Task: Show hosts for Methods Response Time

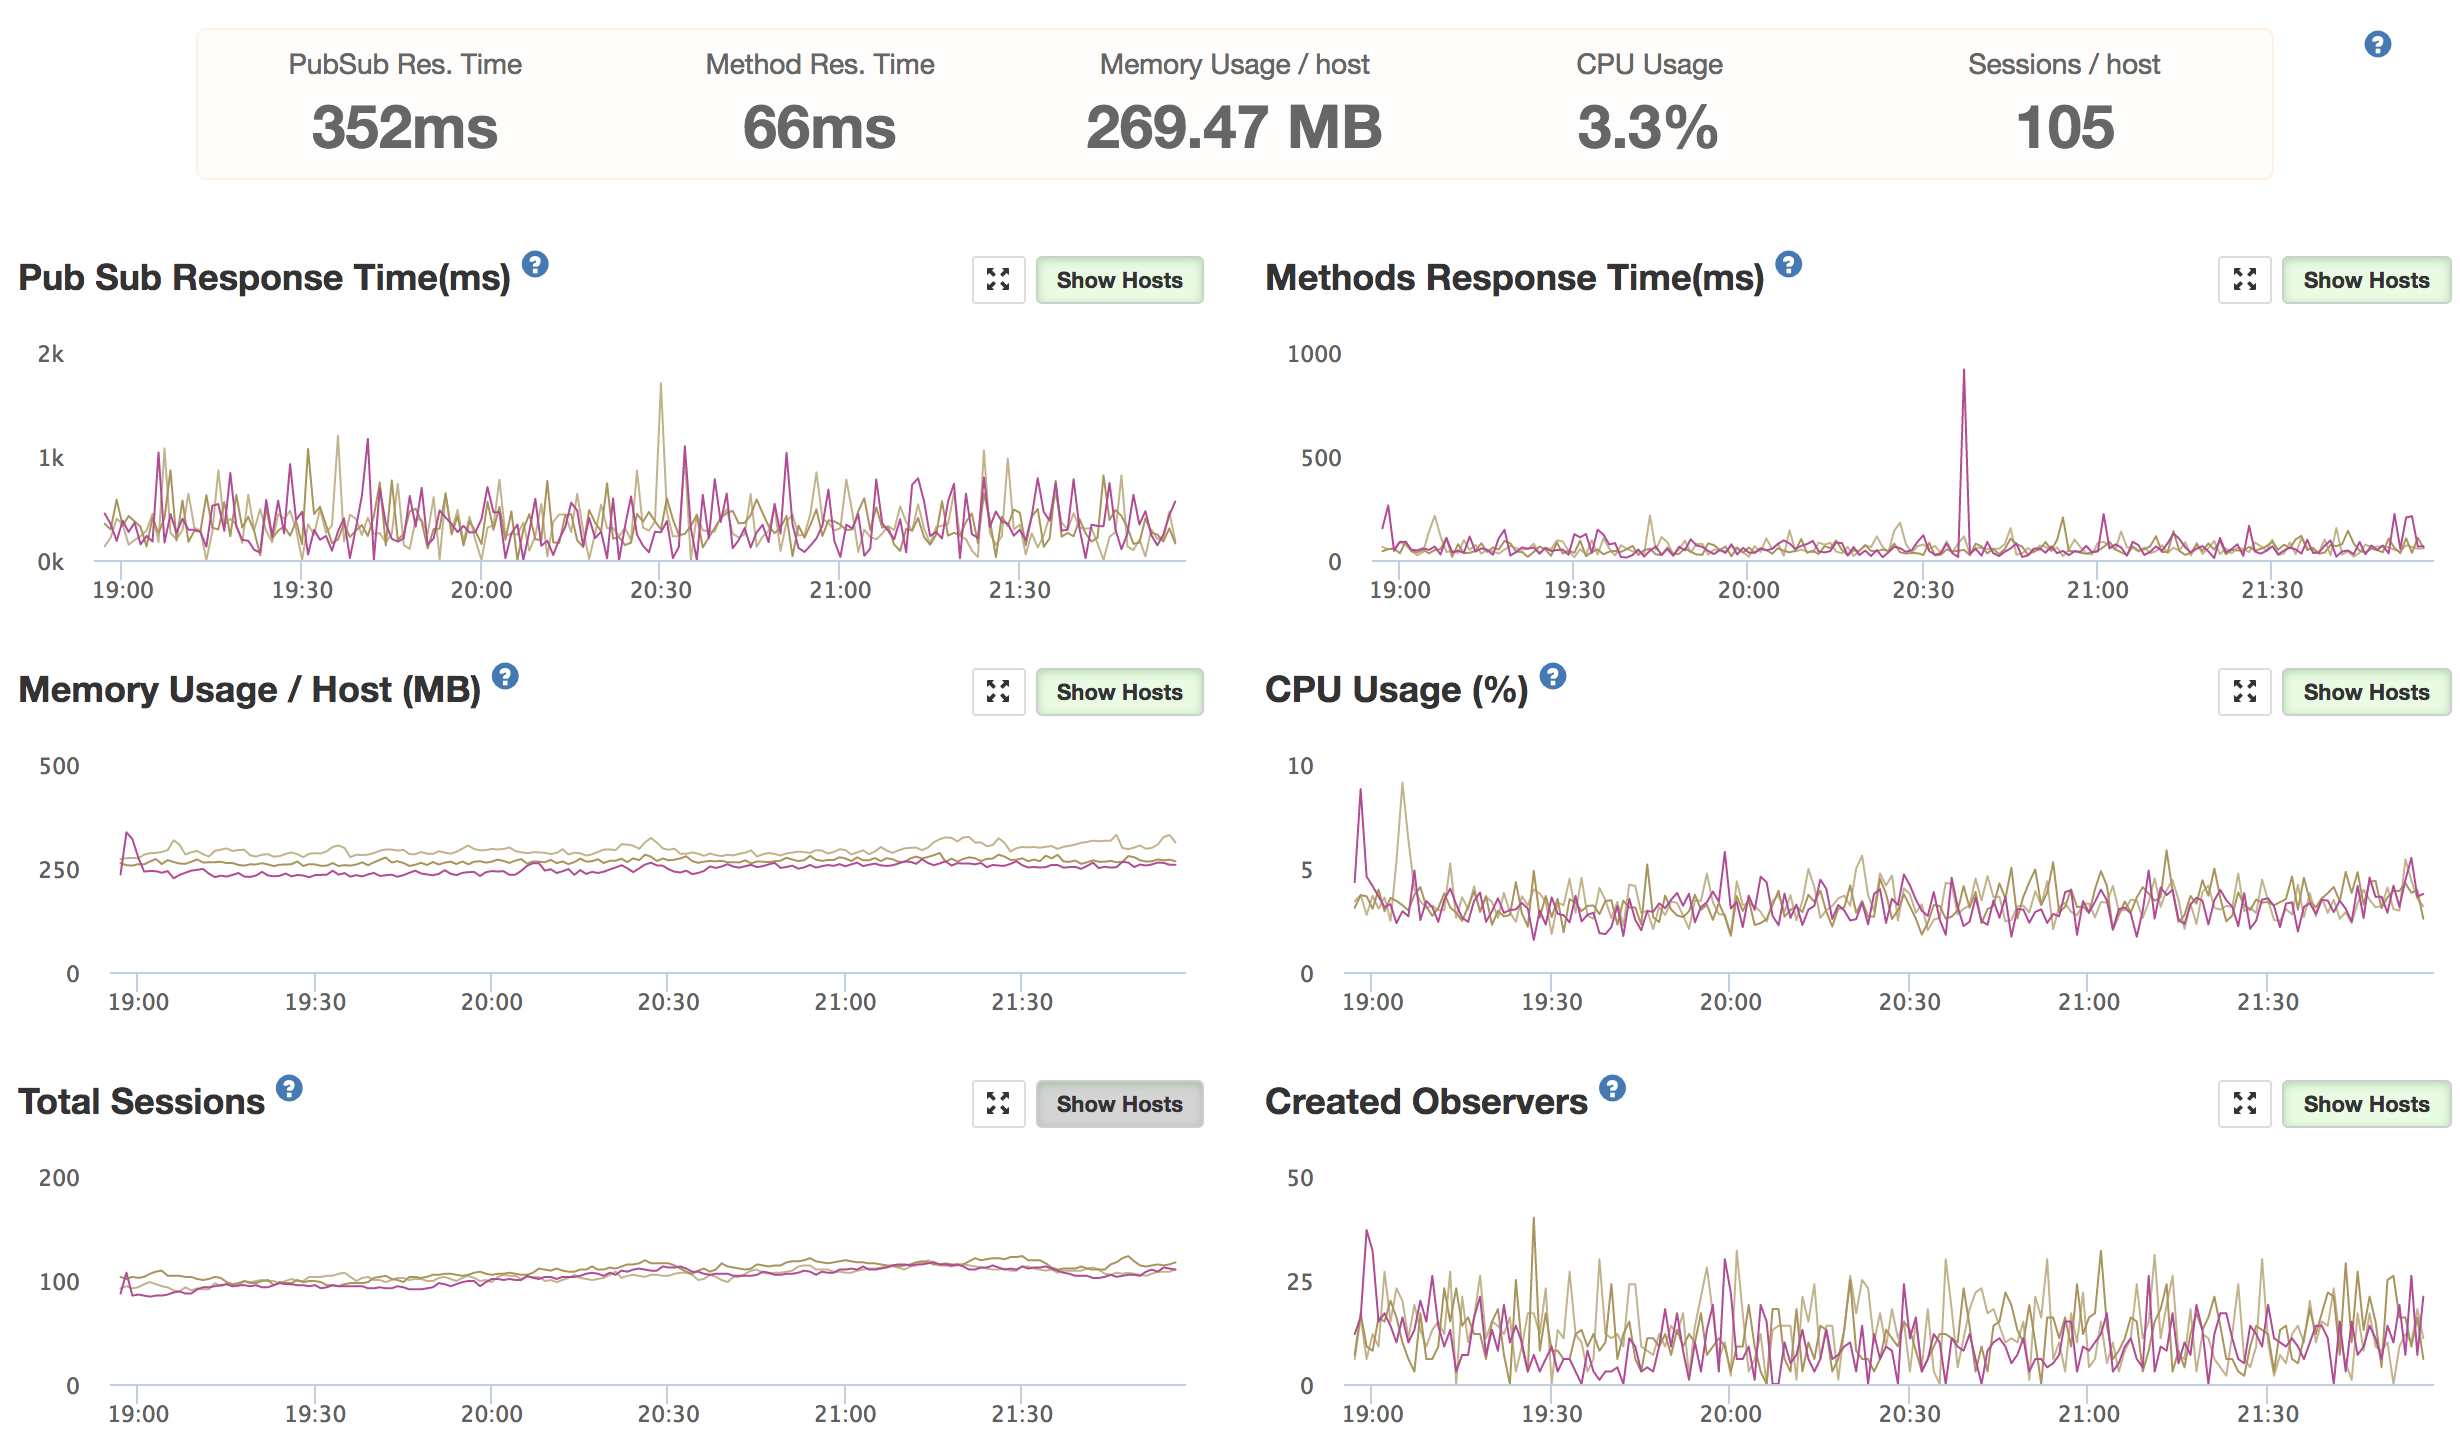Action: [2366, 280]
